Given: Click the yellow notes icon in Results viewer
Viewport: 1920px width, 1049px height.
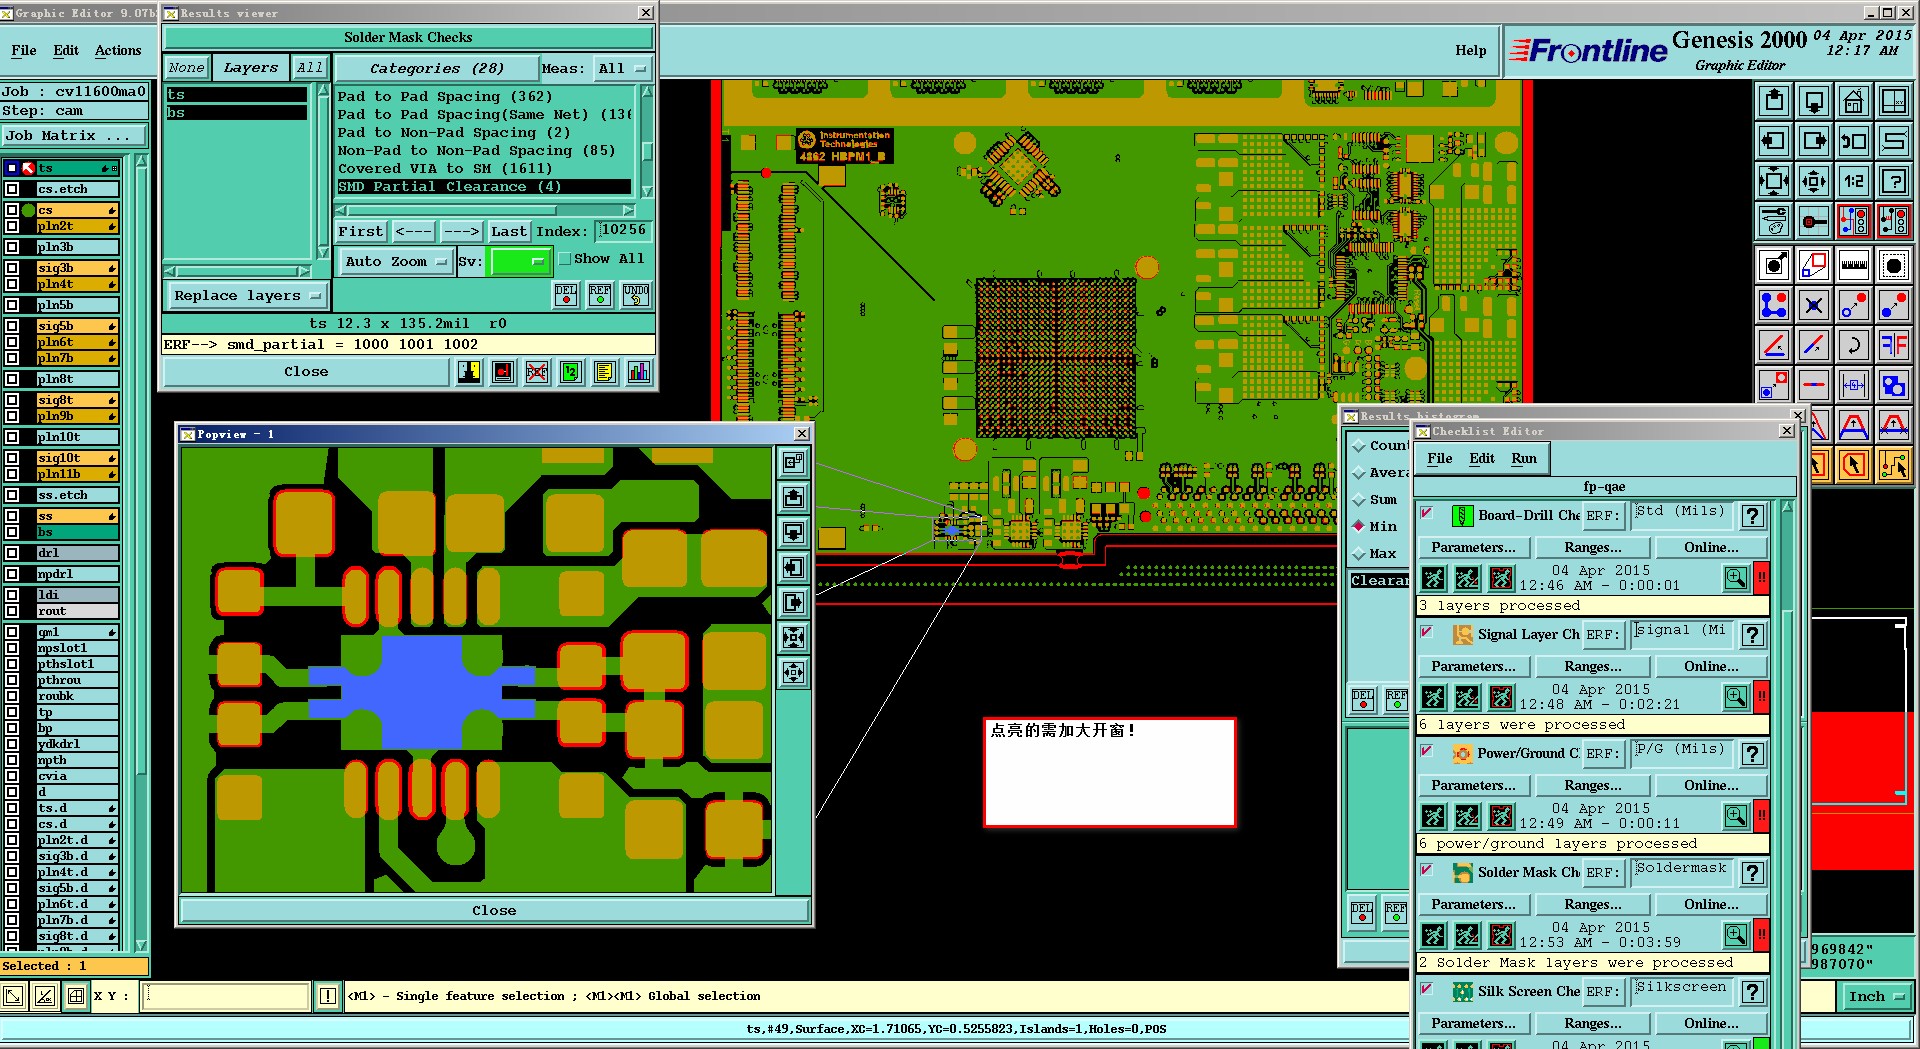Looking at the screenshot, I should pyautogui.click(x=605, y=372).
